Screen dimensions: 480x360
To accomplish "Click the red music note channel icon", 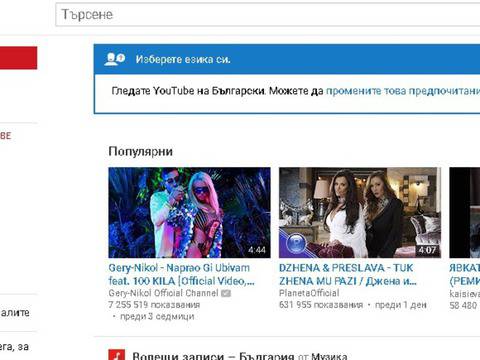I will pyautogui.click(x=117, y=355).
